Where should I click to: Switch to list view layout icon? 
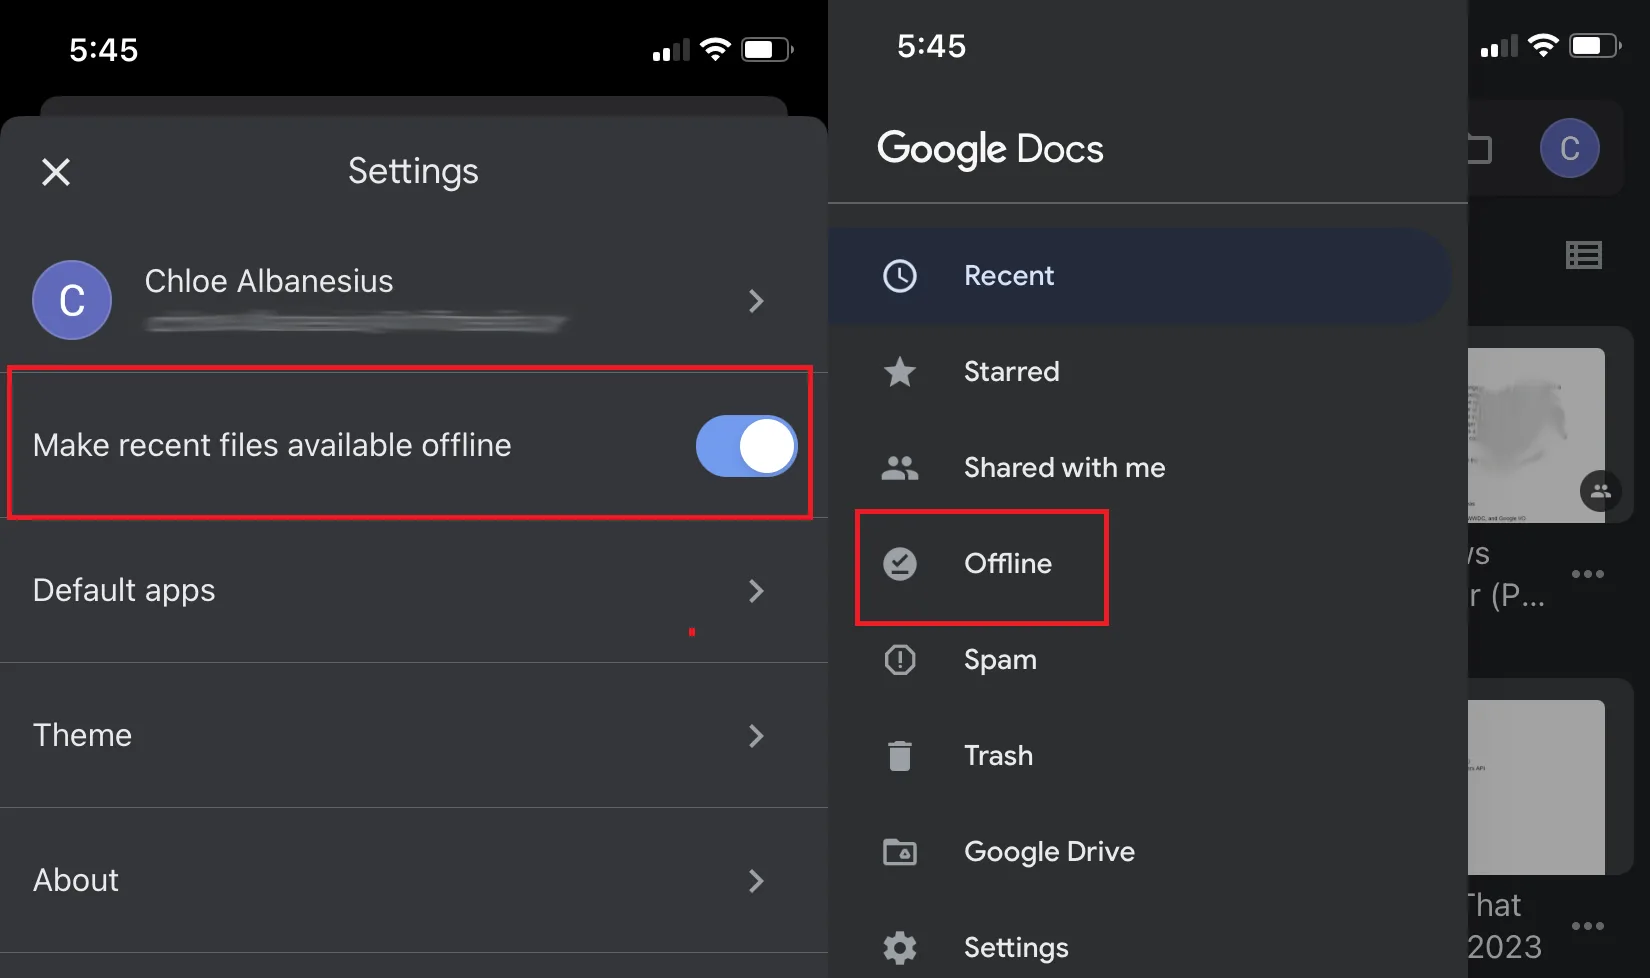(x=1583, y=256)
